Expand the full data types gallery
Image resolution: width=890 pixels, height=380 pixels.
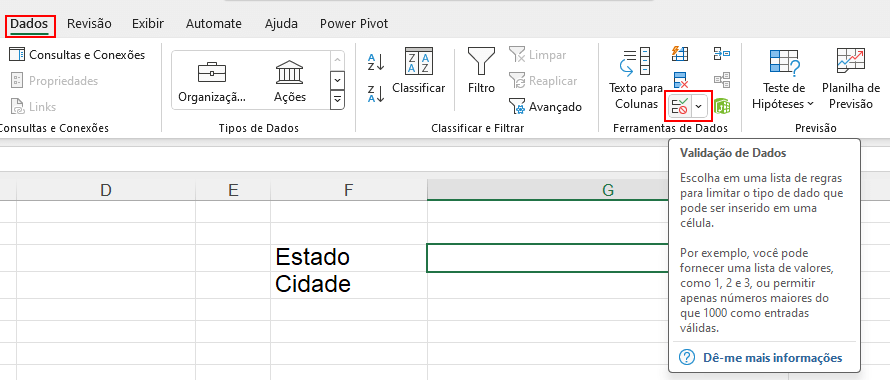(x=337, y=99)
